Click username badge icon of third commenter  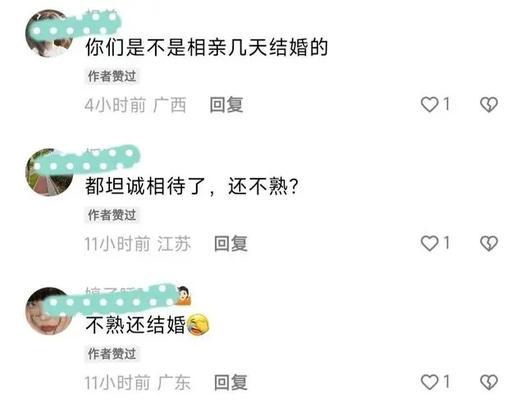pos(183,296)
